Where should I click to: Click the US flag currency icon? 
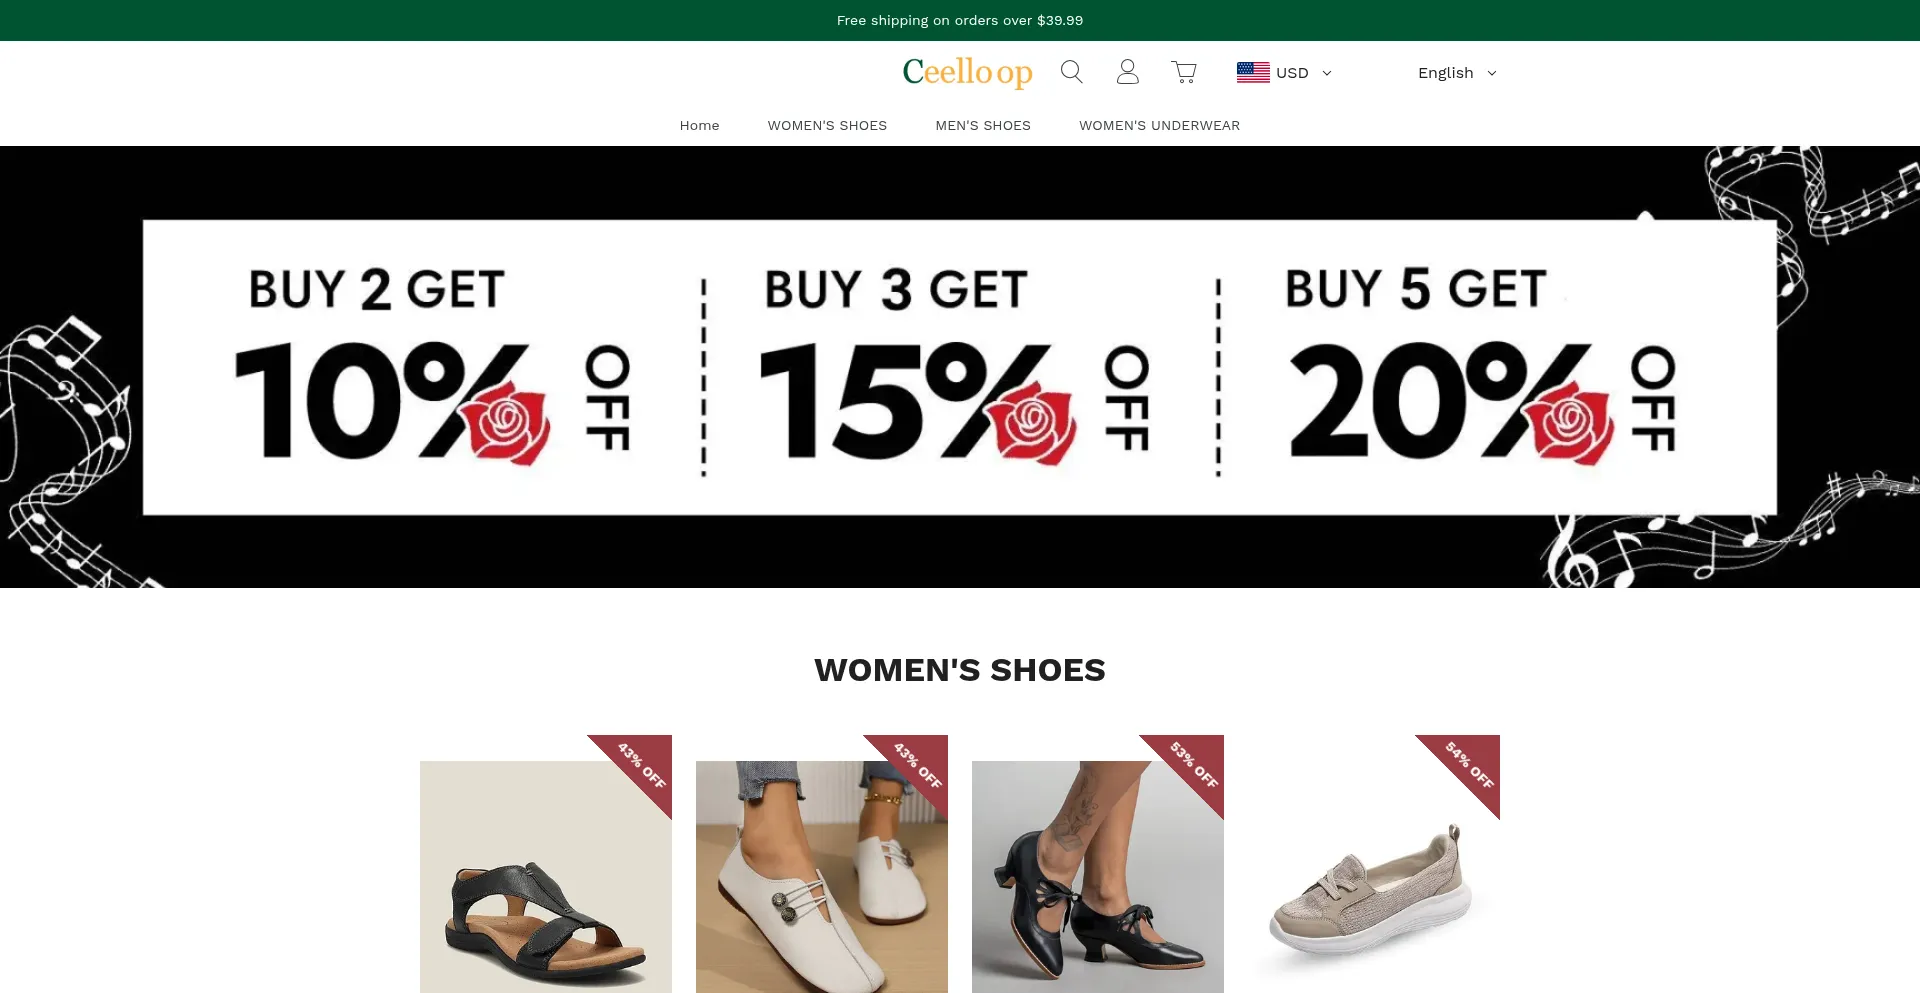1252,72
